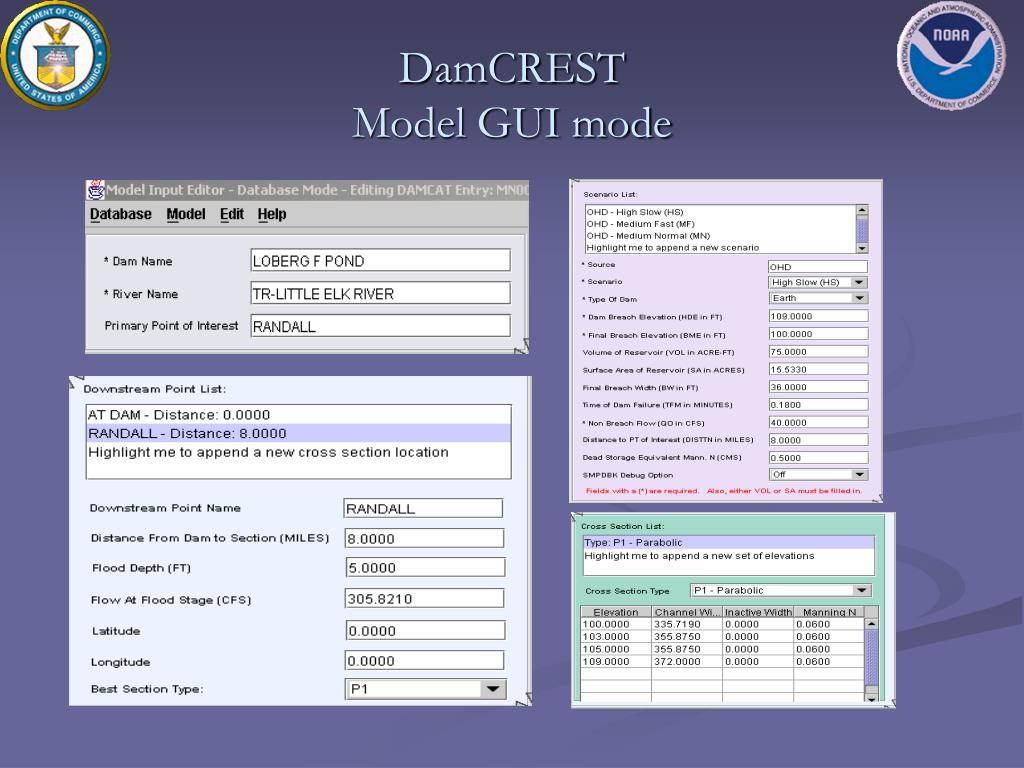Image resolution: width=1024 pixels, height=768 pixels.
Task: Click the Non Breach Flow field
Action: click(x=818, y=422)
